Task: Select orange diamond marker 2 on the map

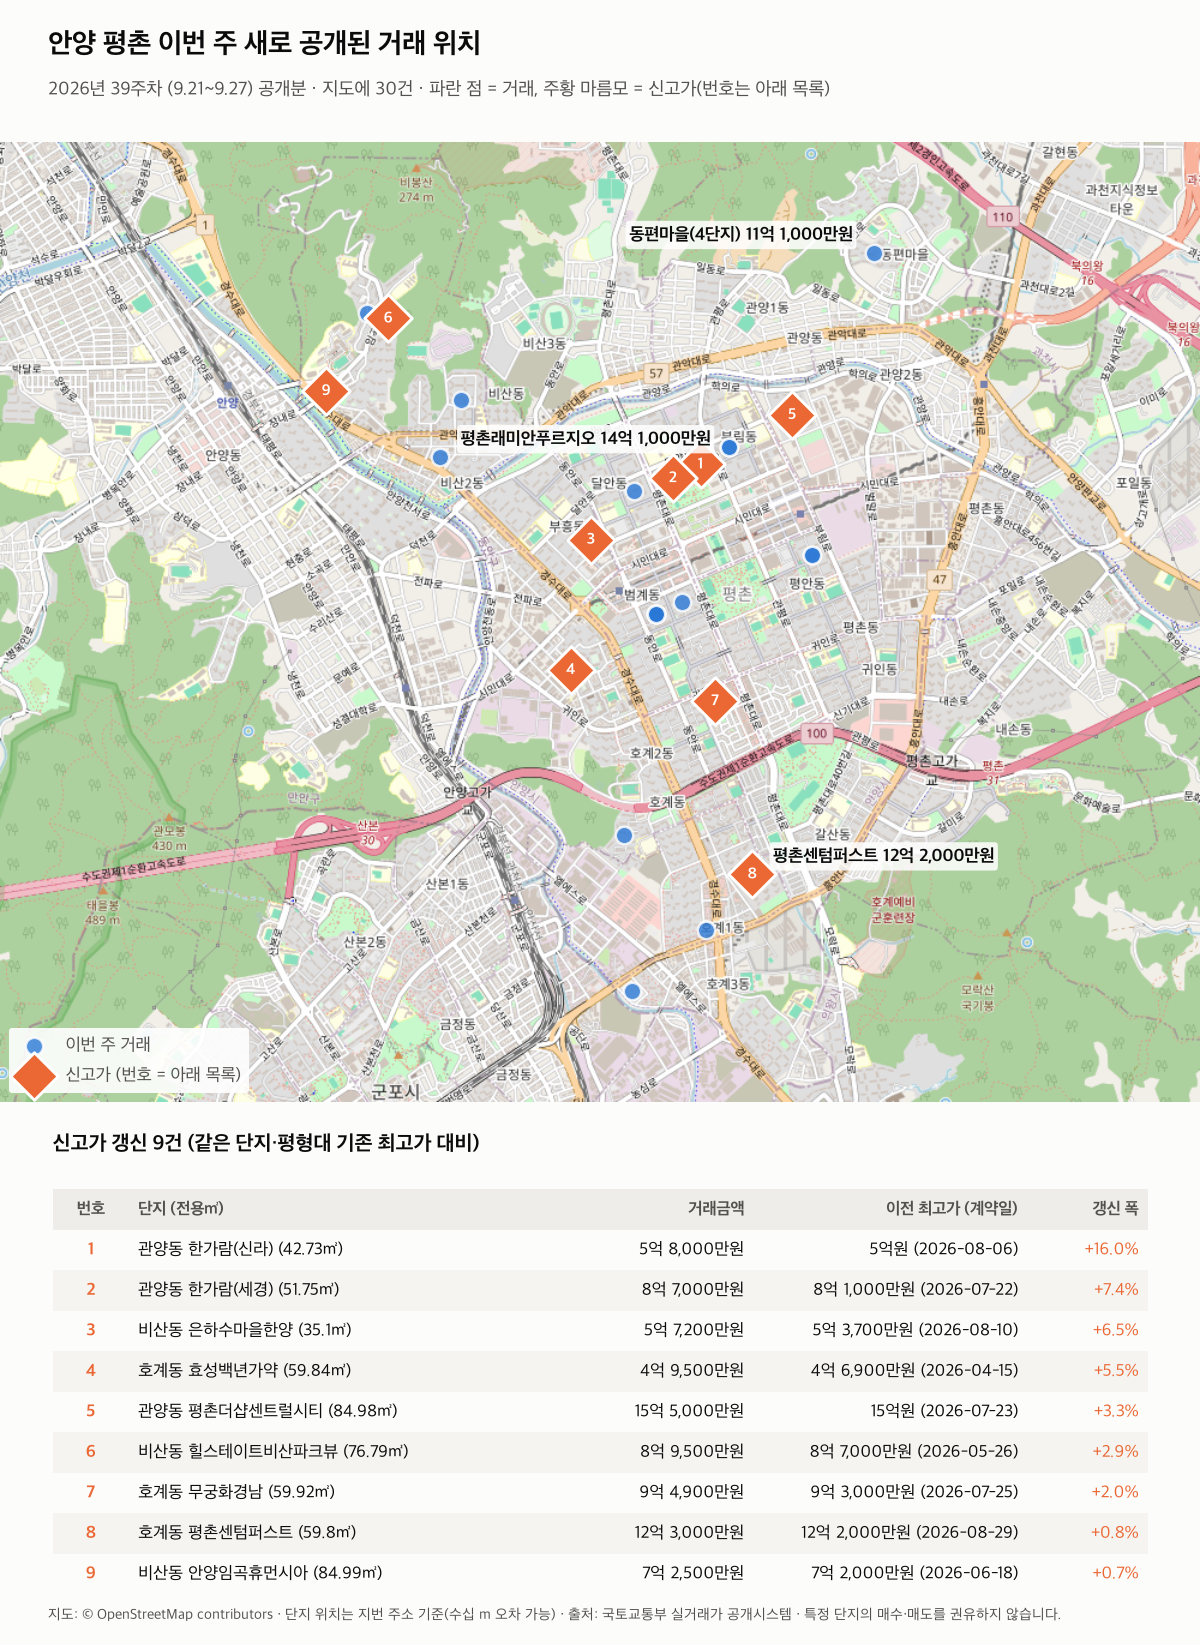Action: coord(673,477)
